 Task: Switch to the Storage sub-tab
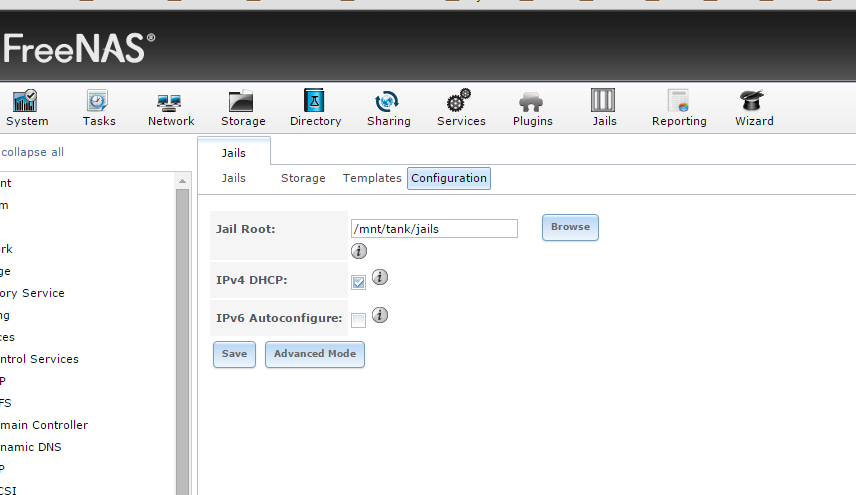[x=303, y=178]
